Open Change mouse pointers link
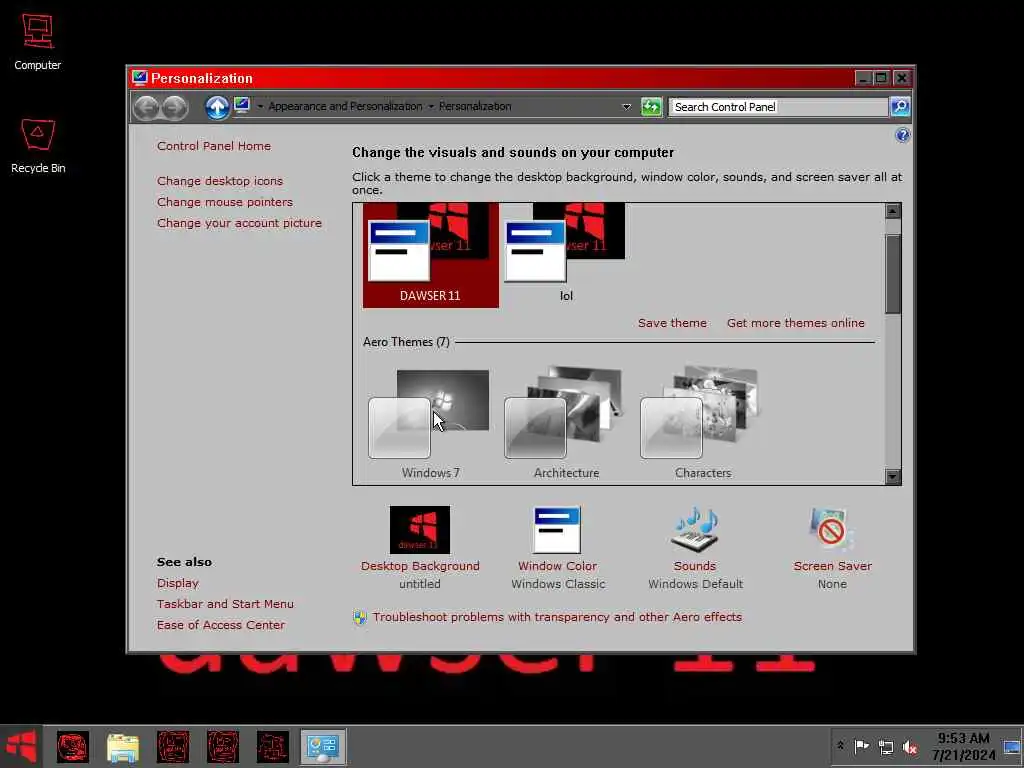 (x=225, y=202)
